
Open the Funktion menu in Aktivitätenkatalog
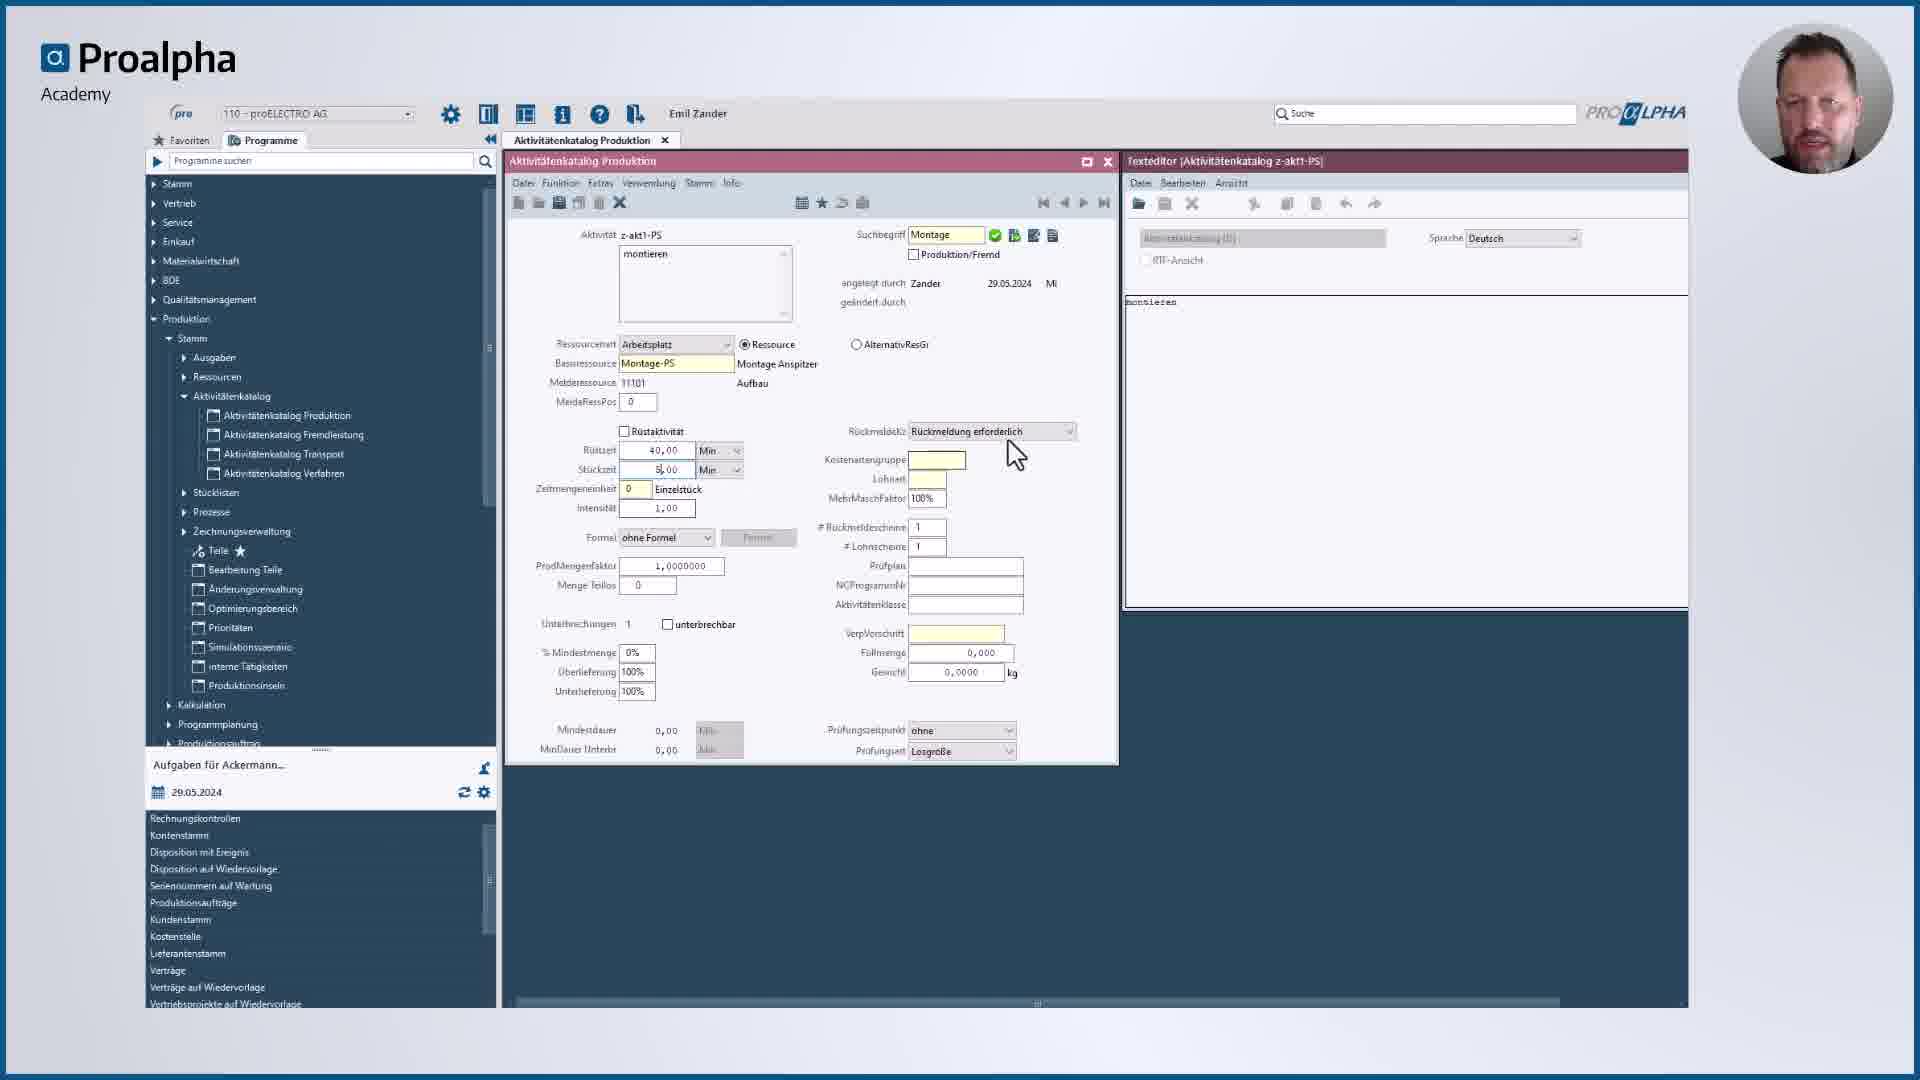click(x=560, y=183)
